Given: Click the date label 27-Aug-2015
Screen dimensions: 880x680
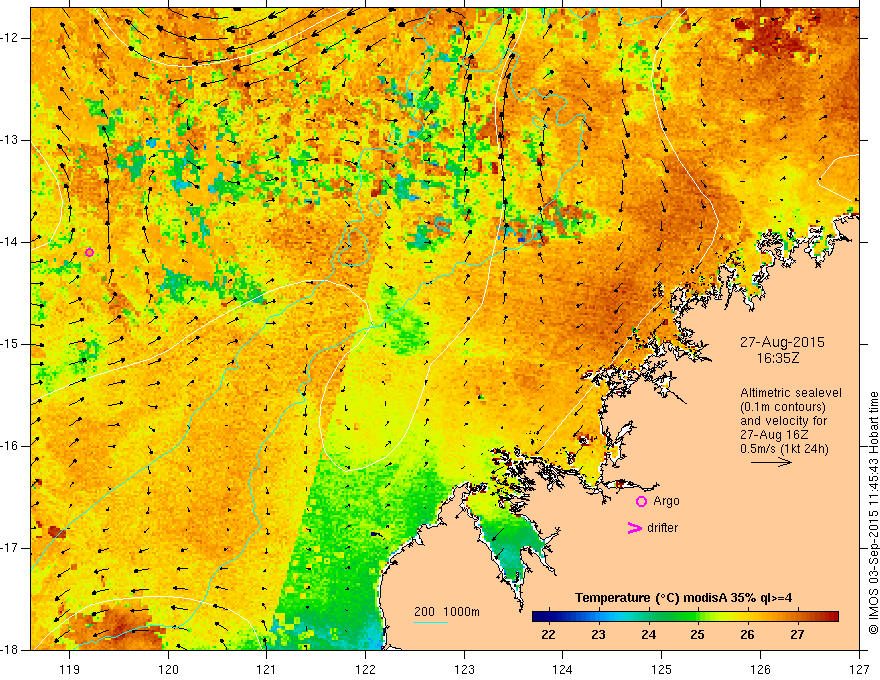Looking at the screenshot, I should 782,342.
